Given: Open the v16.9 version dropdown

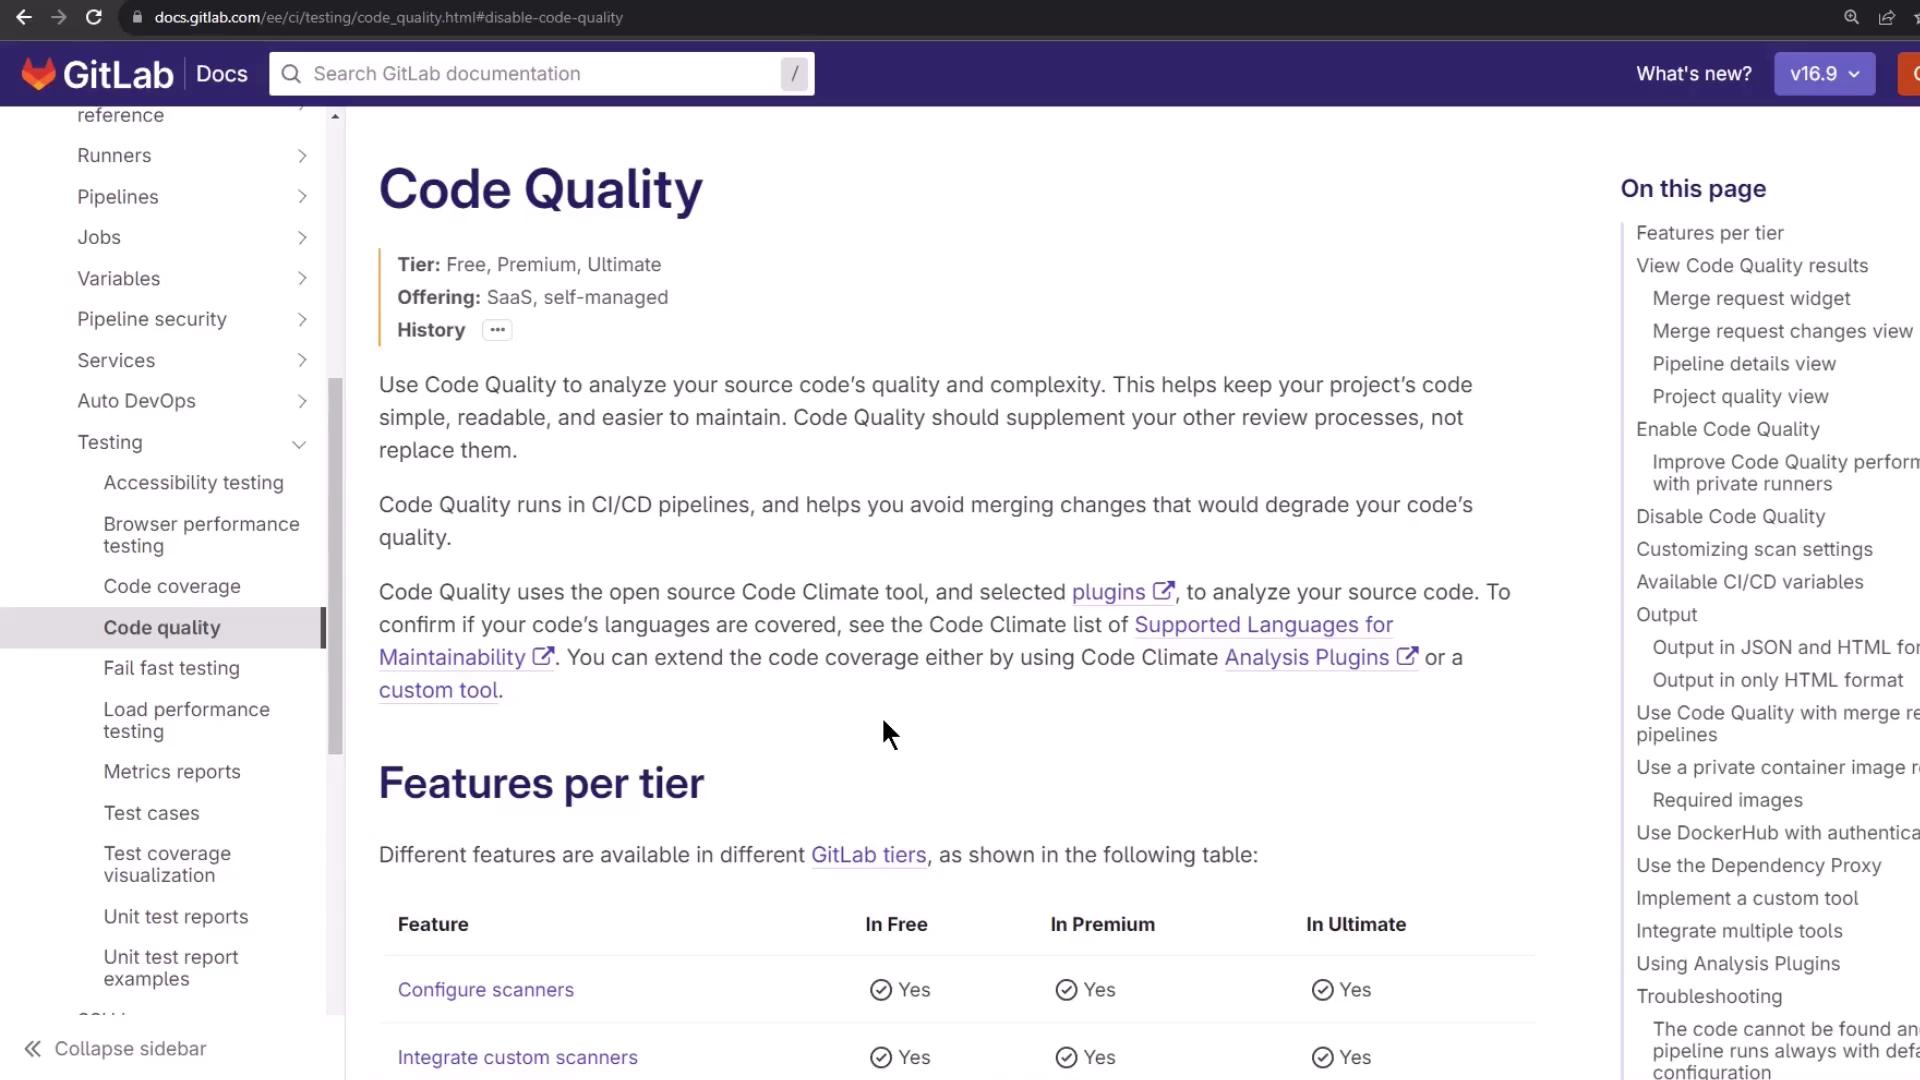Looking at the screenshot, I should pyautogui.click(x=1824, y=74).
